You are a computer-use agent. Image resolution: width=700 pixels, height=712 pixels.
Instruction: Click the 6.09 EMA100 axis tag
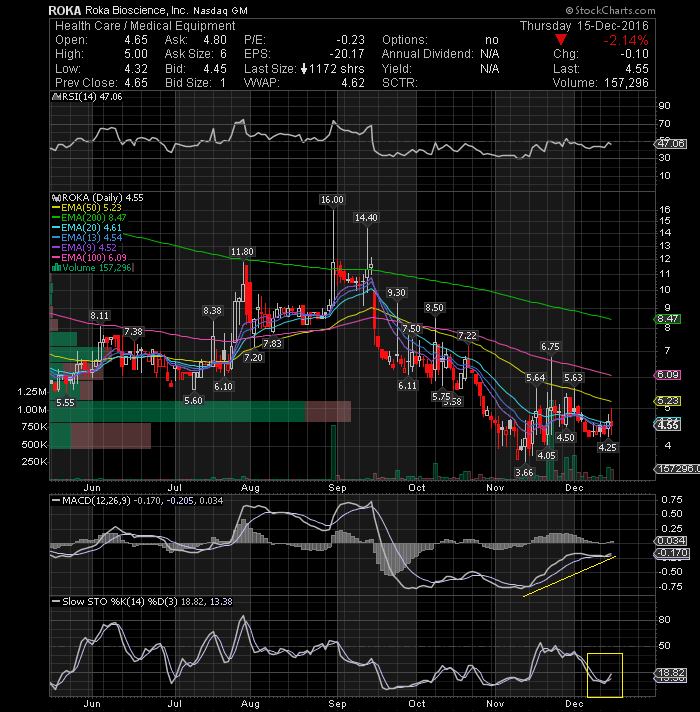pyautogui.click(x=668, y=375)
